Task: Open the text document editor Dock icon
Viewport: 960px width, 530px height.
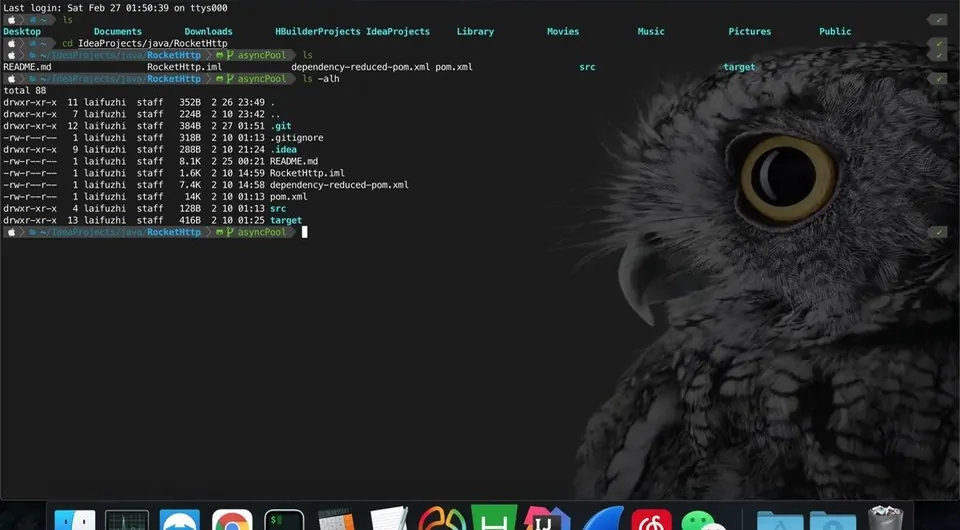Action: pos(389,519)
